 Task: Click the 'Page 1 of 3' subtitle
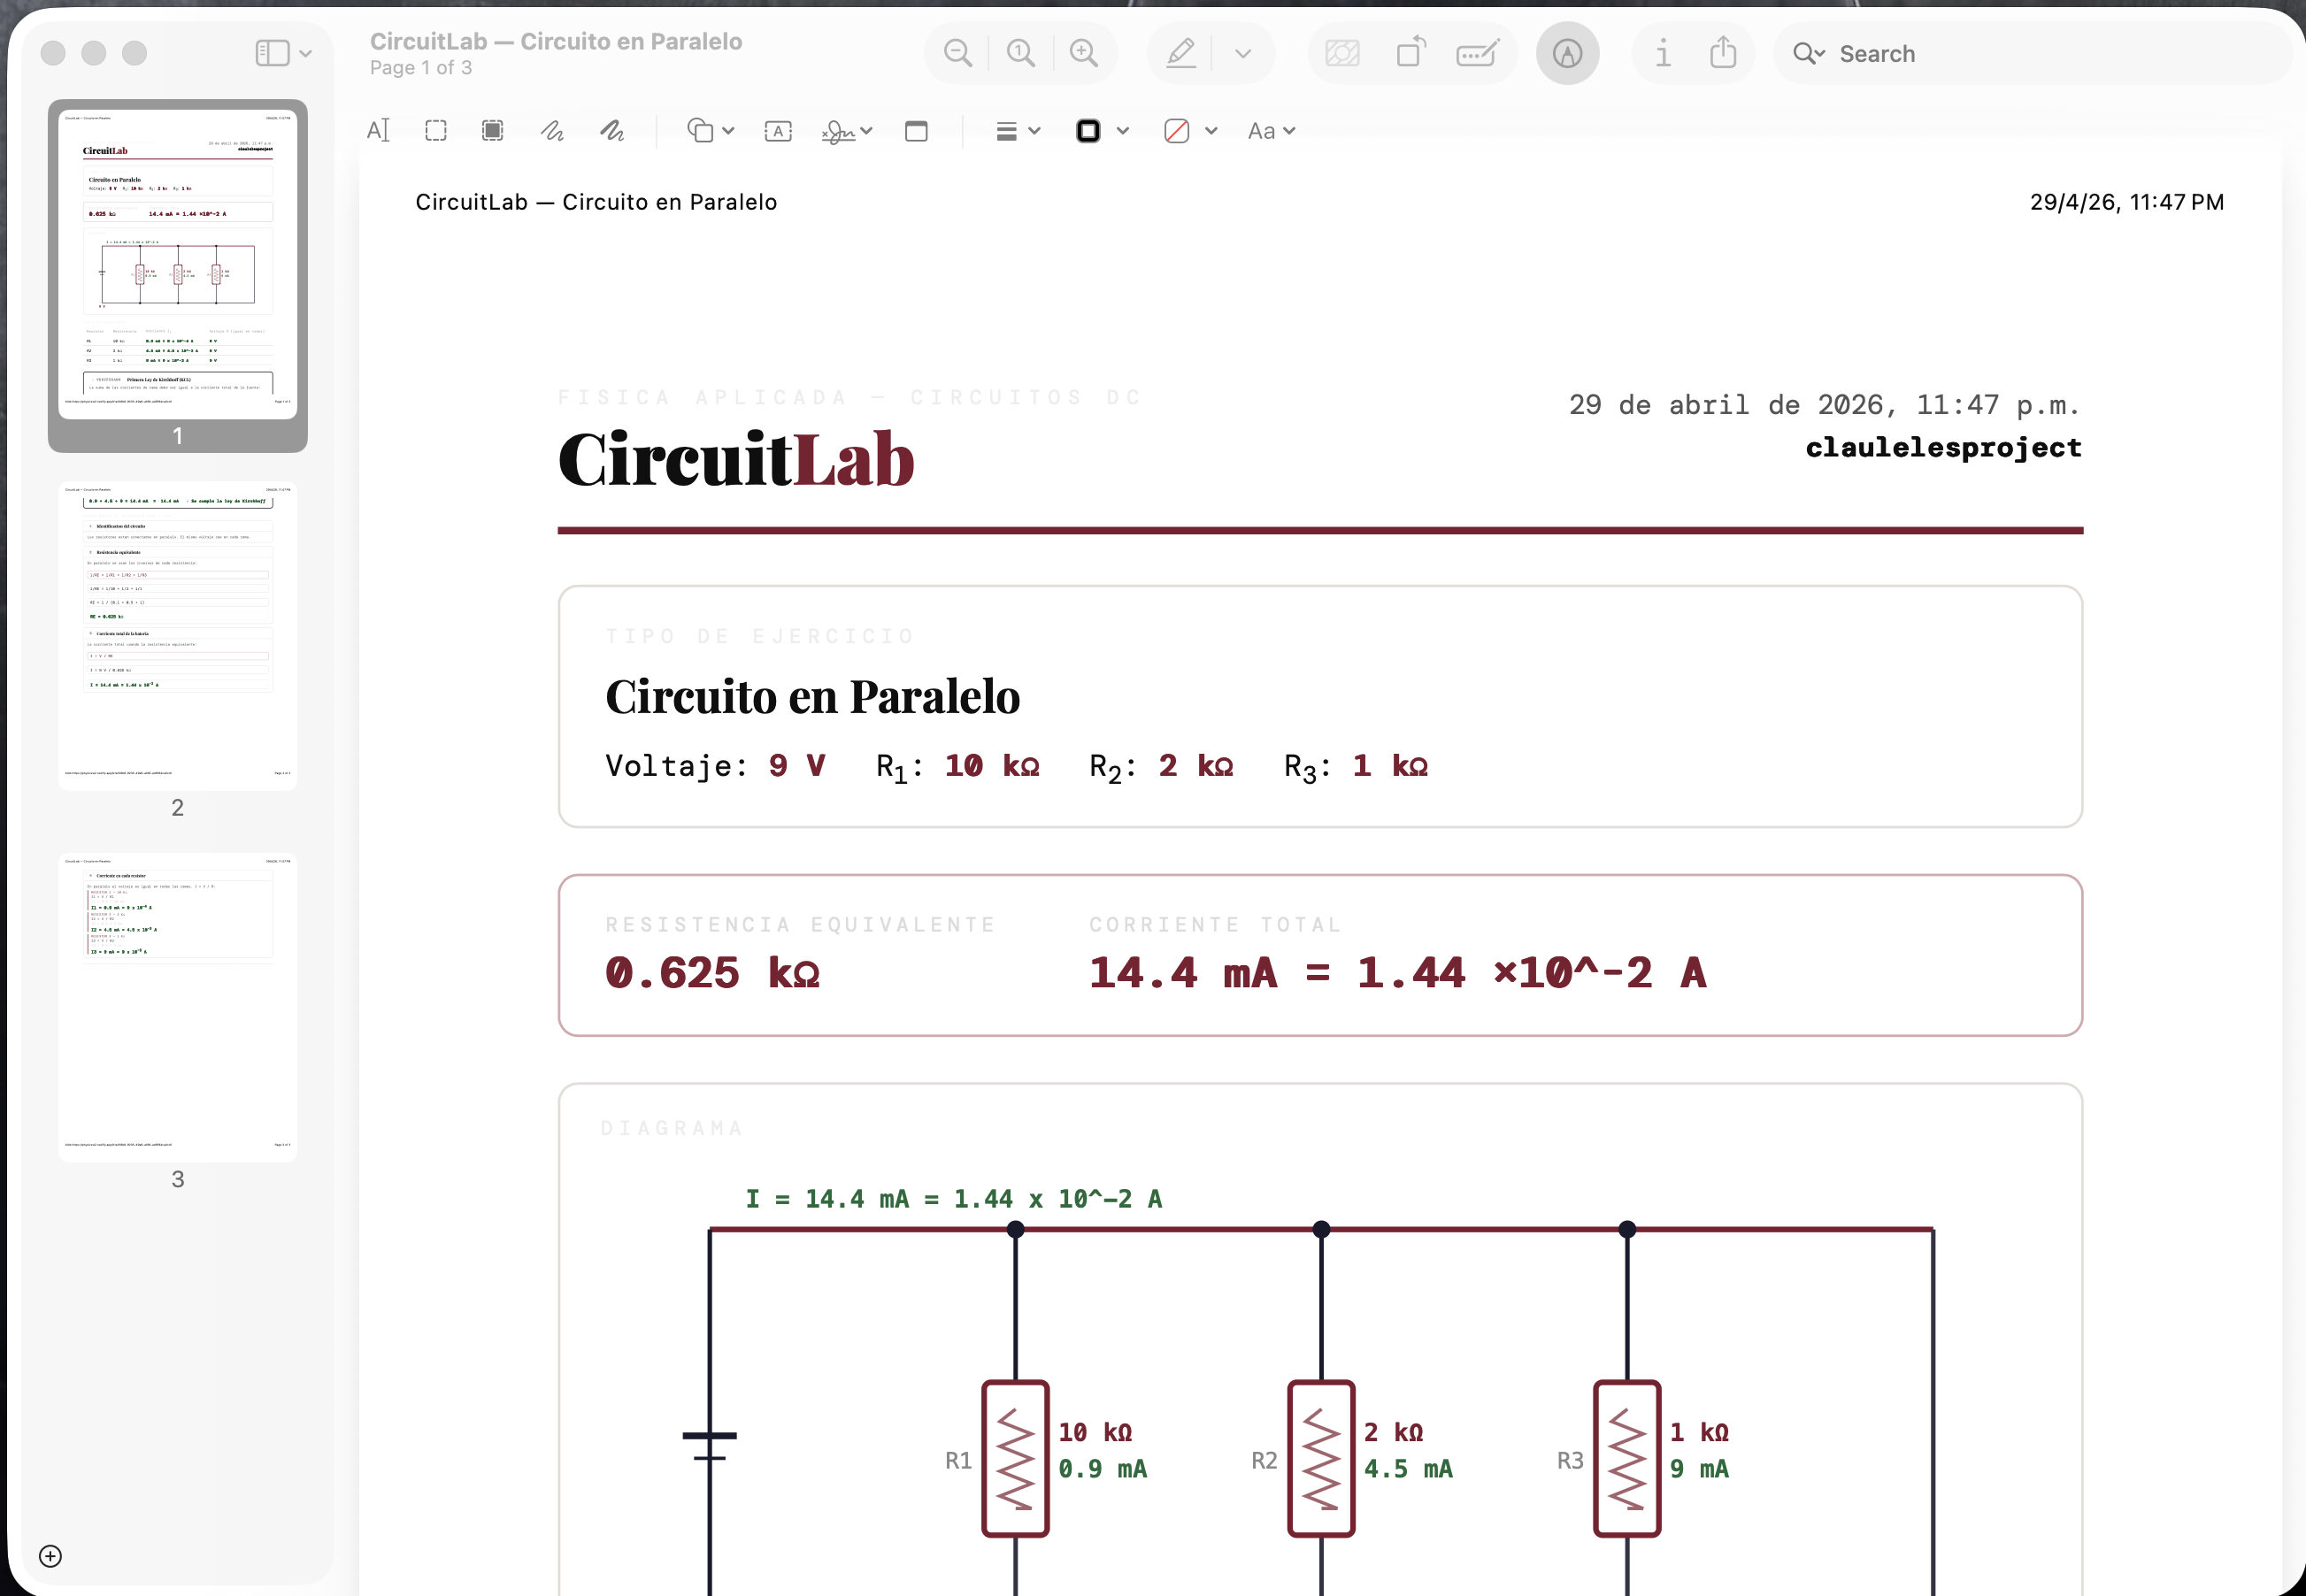(421, 68)
